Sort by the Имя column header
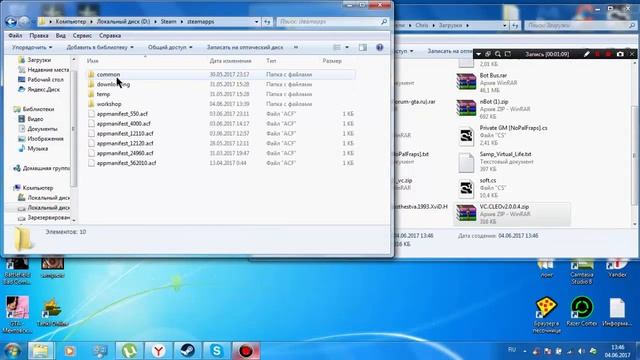640x360 pixels. 93,61
